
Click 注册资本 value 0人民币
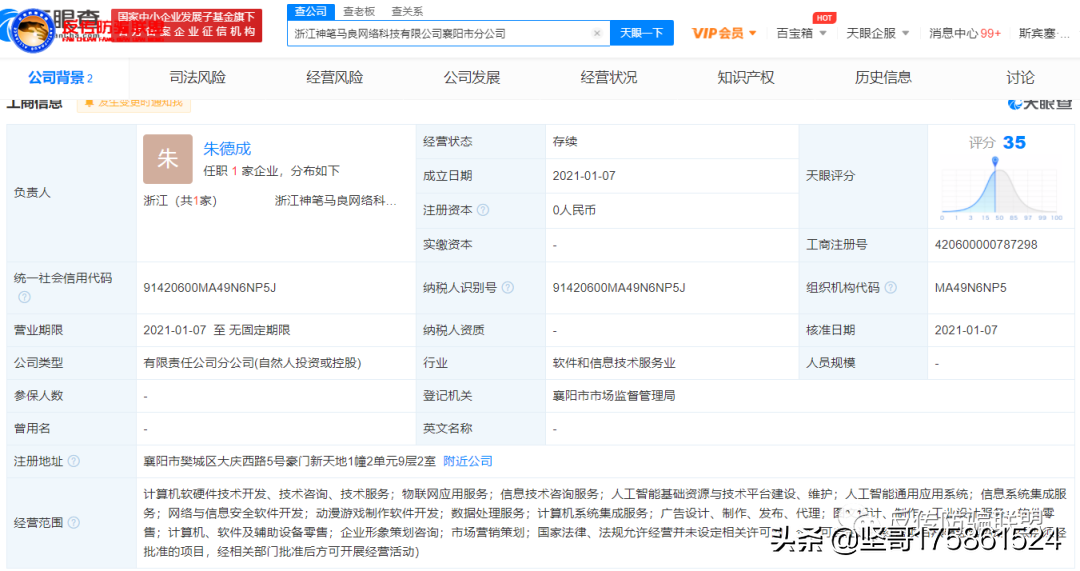[574, 210]
